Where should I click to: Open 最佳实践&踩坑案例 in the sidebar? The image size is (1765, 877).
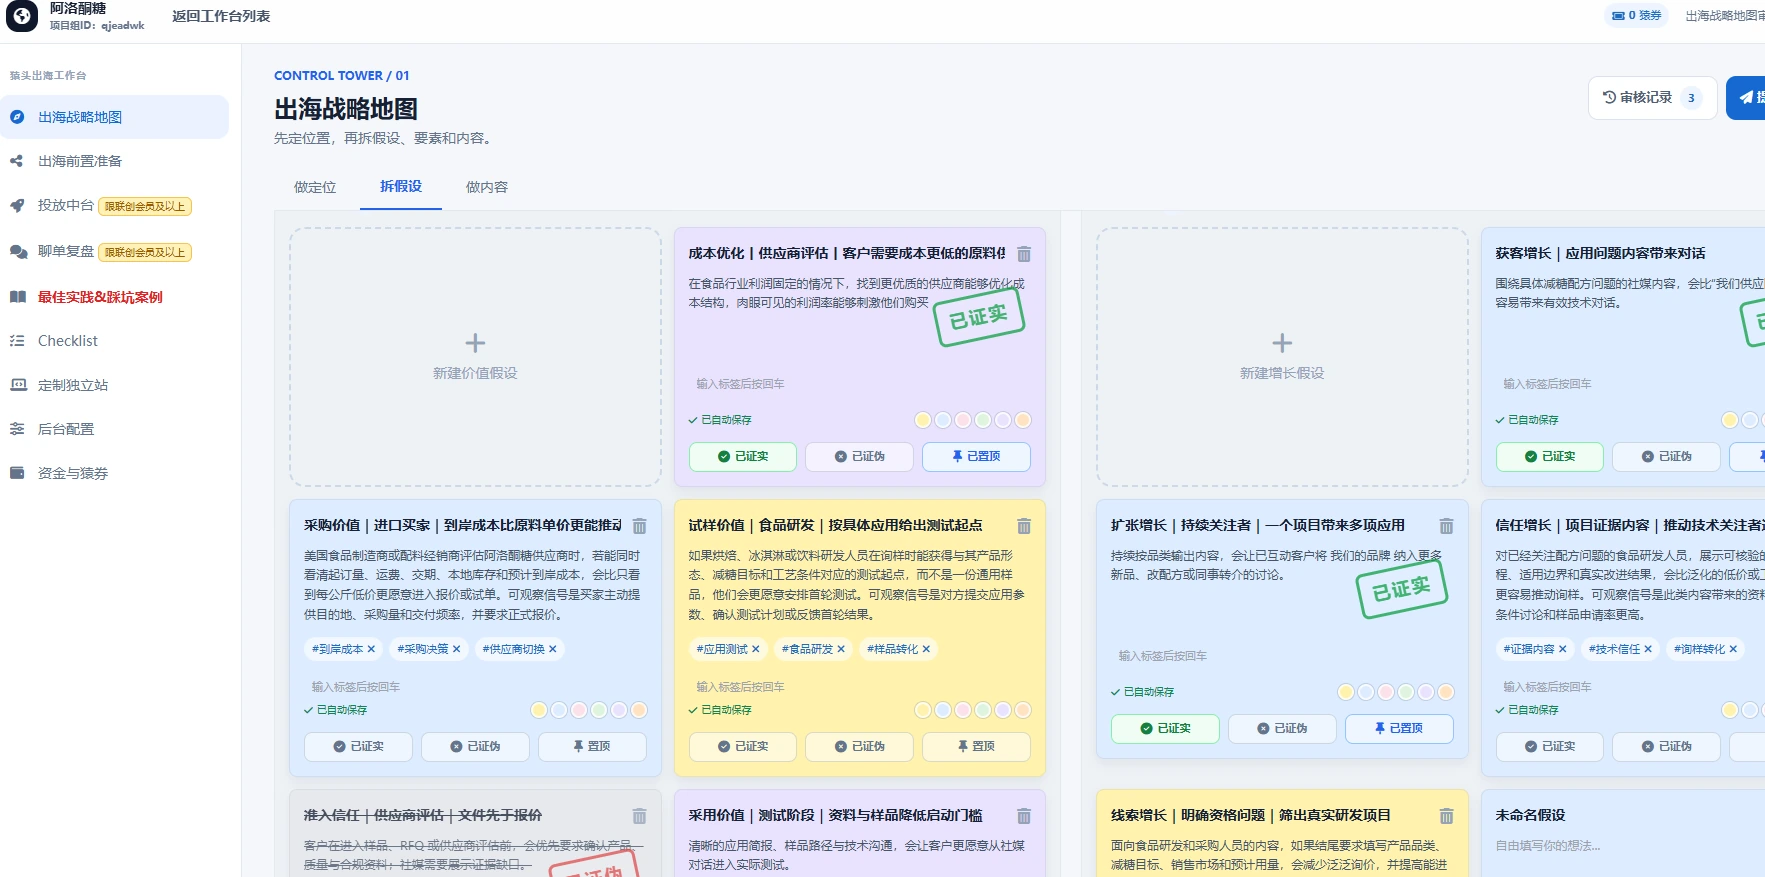point(115,297)
